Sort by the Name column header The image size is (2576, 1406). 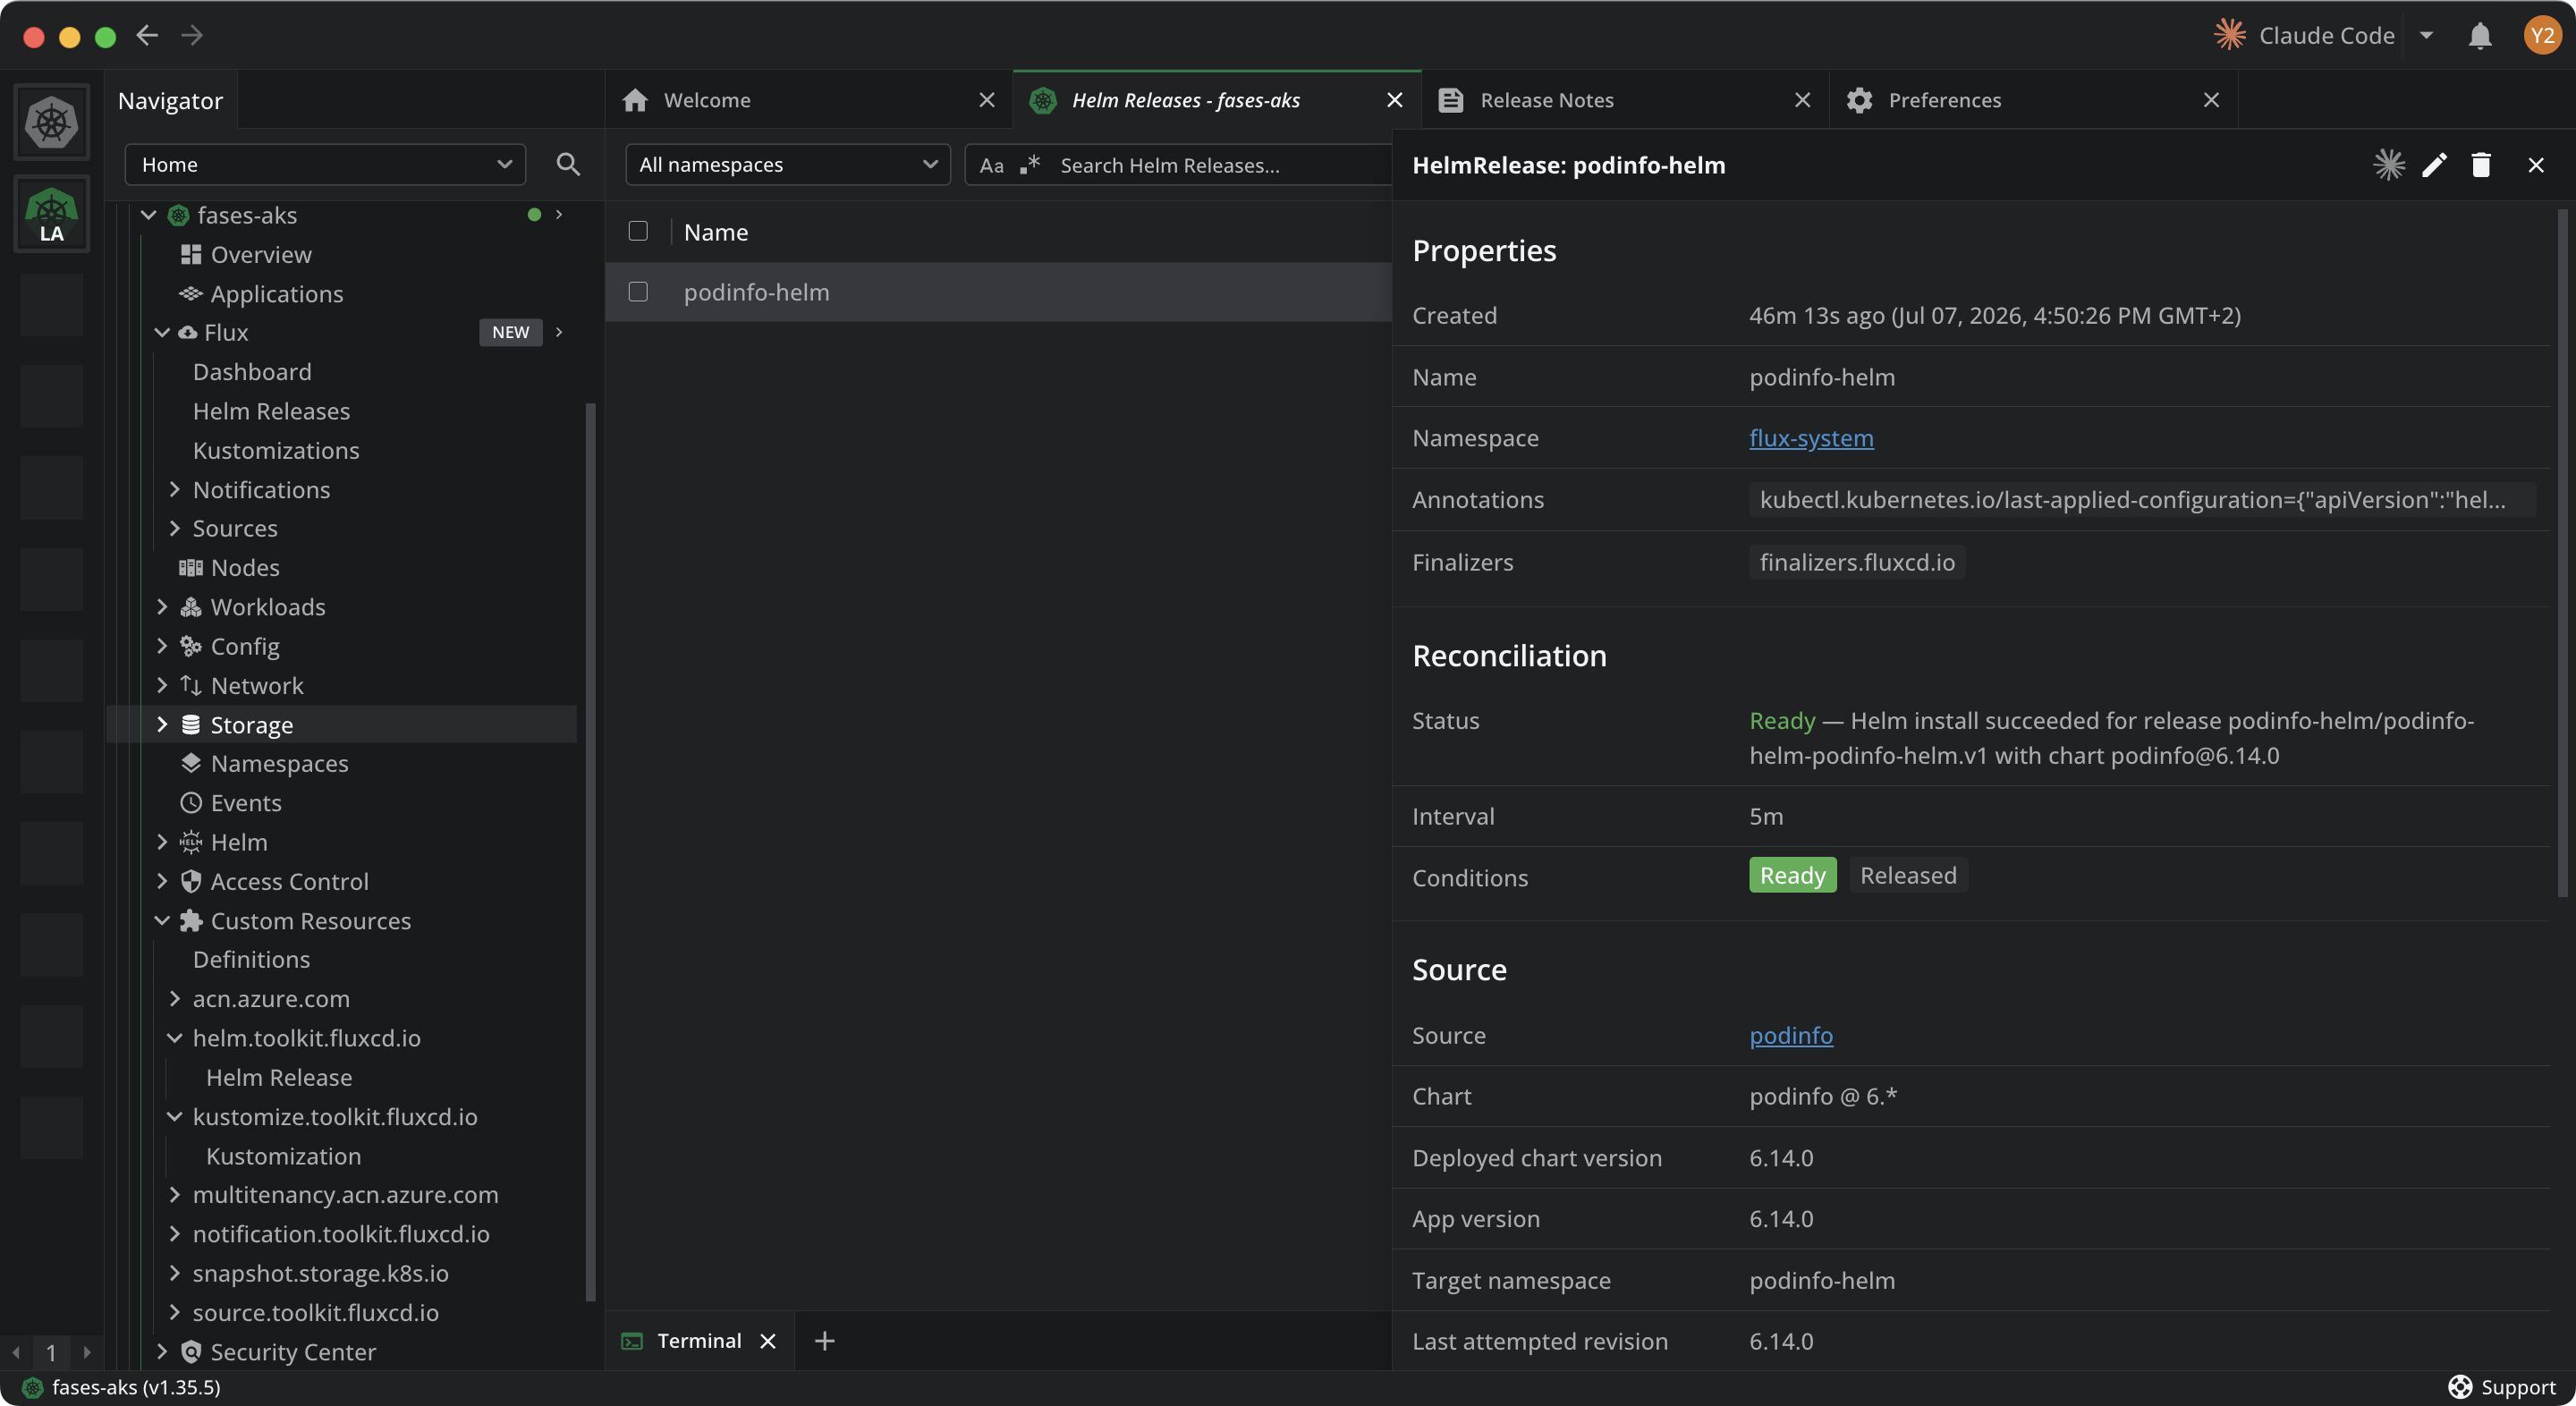[716, 233]
